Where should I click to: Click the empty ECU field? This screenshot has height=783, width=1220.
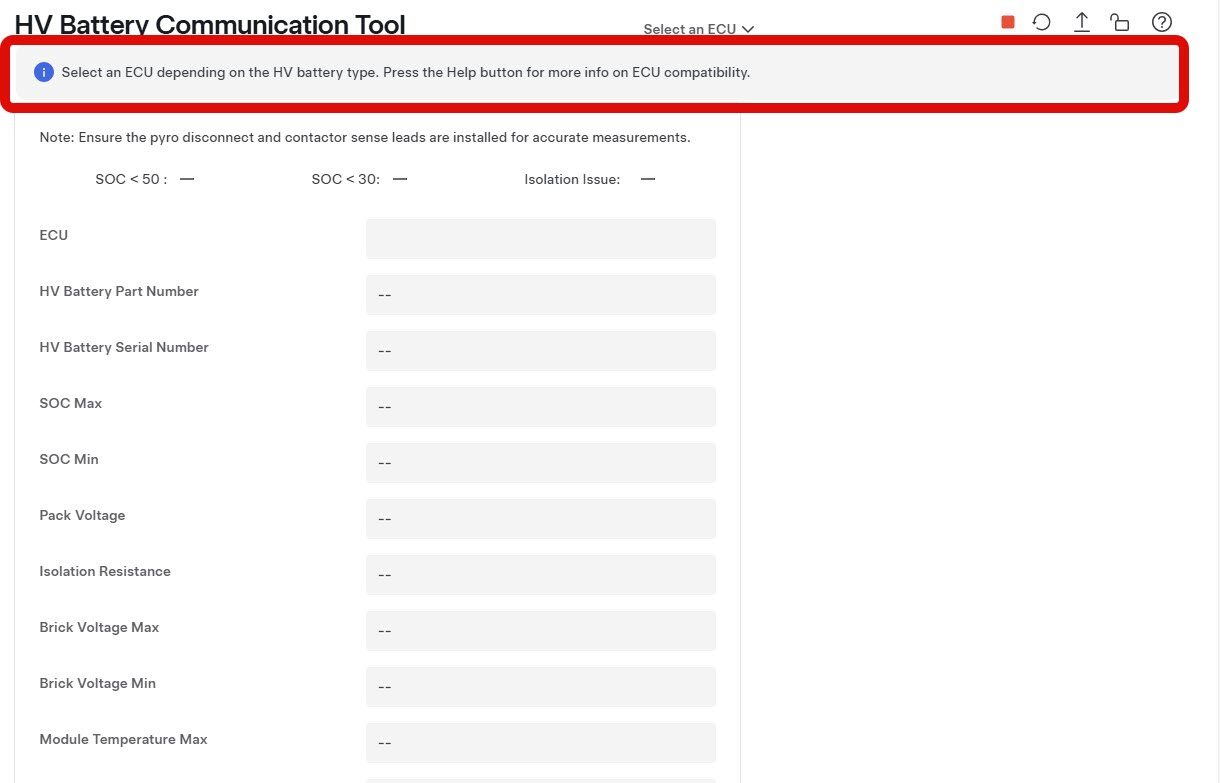click(x=540, y=239)
